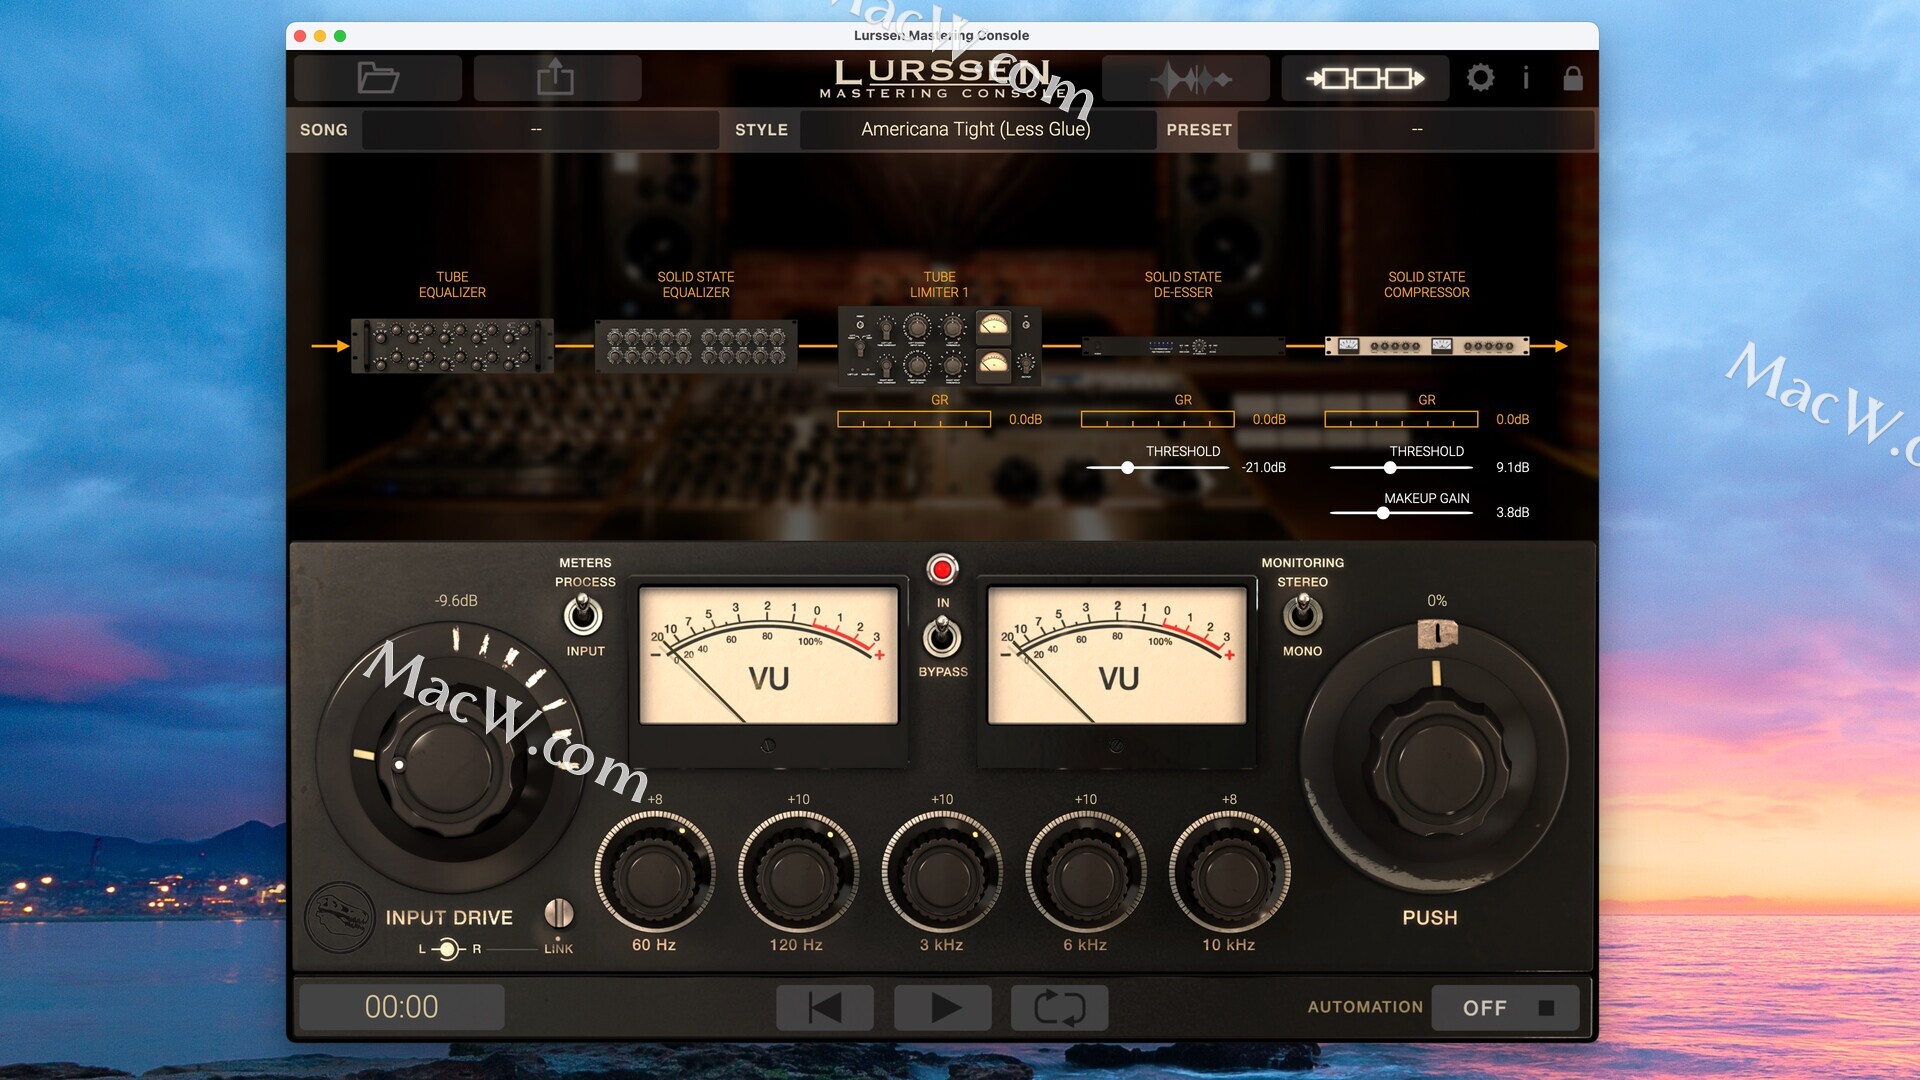Image resolution: width=1920 pixels, height=1080 pixels.
Task: Click the -9.6dB input drive value
Action: pos(456,601)
